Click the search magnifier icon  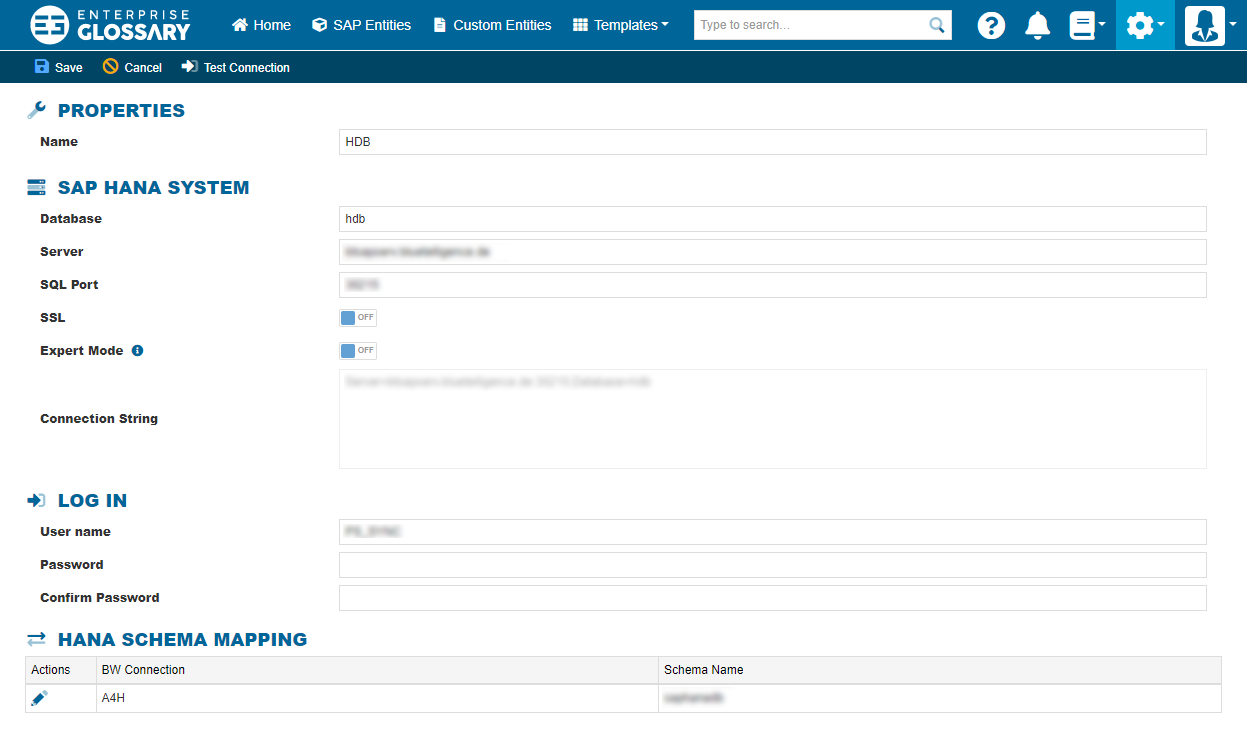[x=937, y=25]
